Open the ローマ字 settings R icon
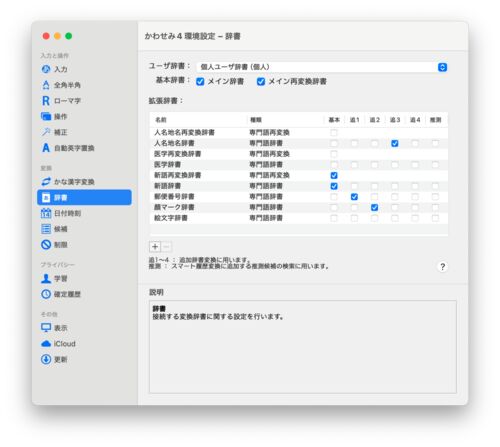Screen dimensions: 500x447 [x=46, y=101]
